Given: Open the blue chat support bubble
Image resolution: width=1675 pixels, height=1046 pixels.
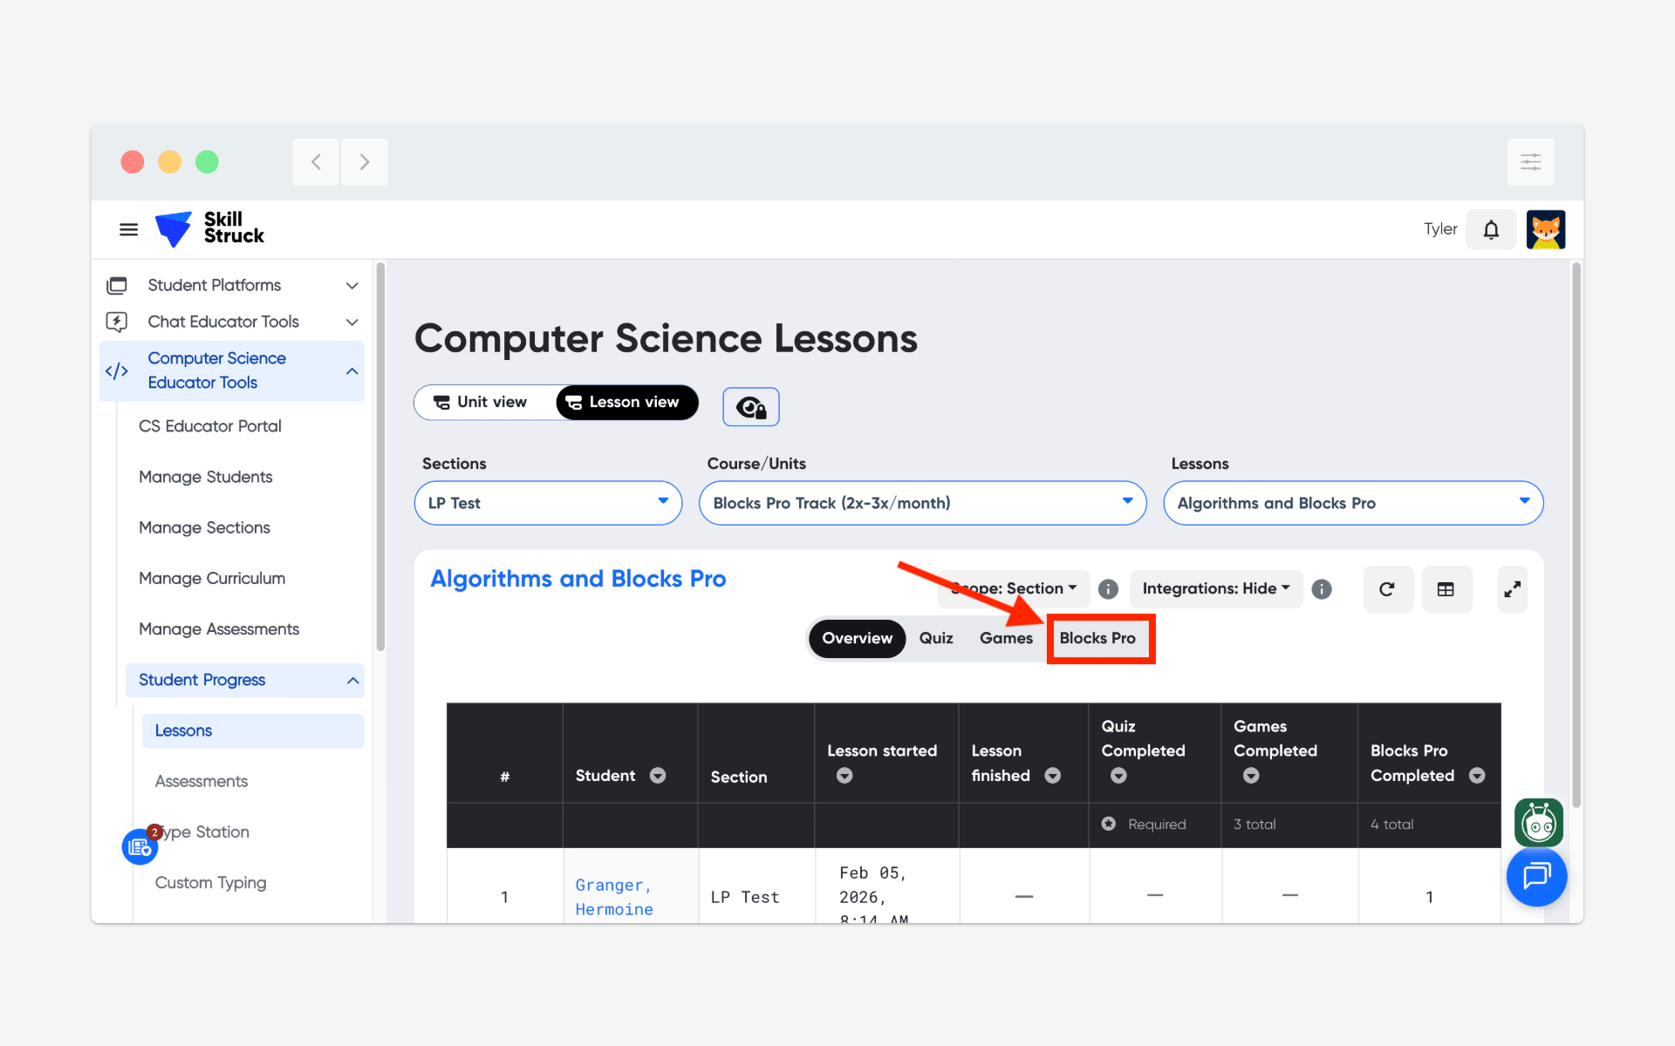Looking at the screenshot, I should (x=1536, y=876).
